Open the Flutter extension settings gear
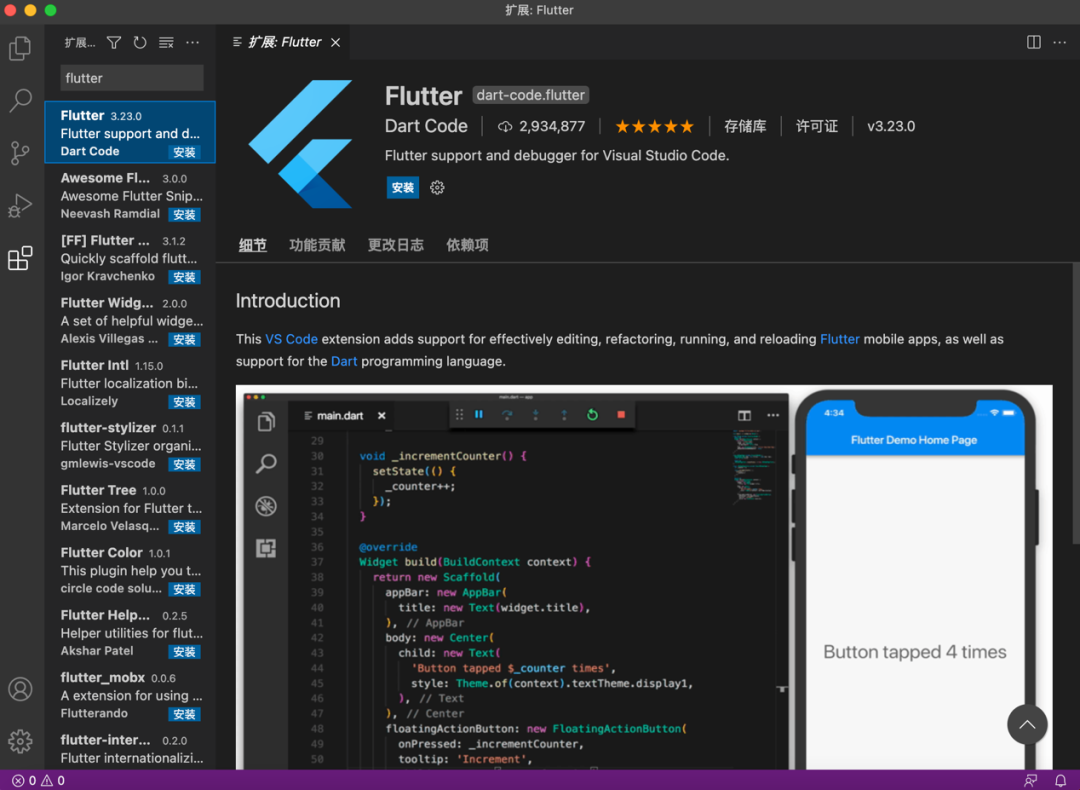1080x790 pixels. tap(437, 187)
